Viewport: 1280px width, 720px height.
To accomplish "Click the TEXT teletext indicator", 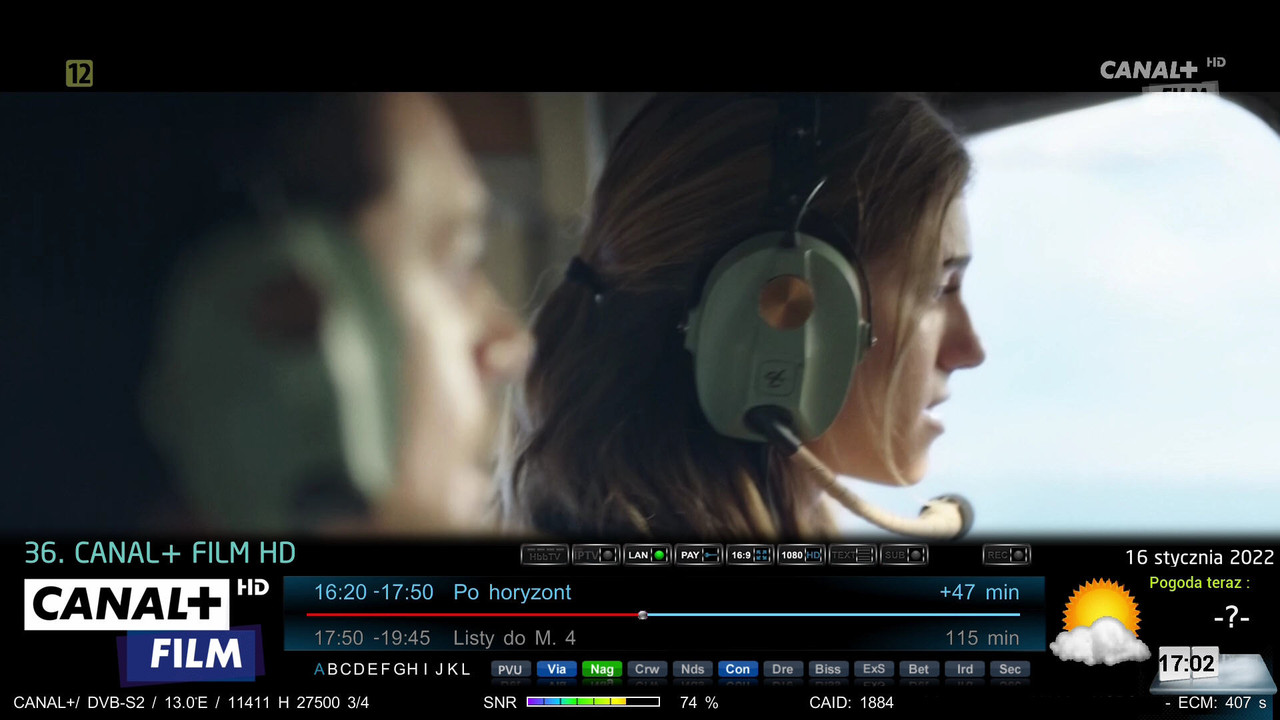I will pos(853,554).
